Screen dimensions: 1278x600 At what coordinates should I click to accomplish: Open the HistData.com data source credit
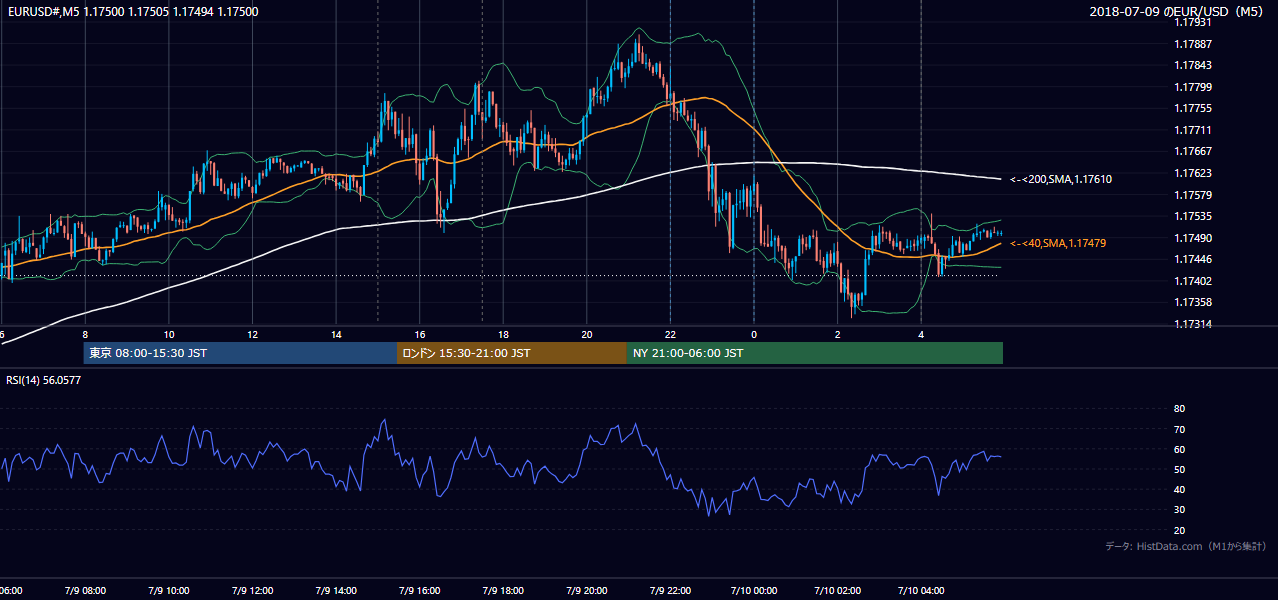pyautogui.click(x=1186, y=546)
